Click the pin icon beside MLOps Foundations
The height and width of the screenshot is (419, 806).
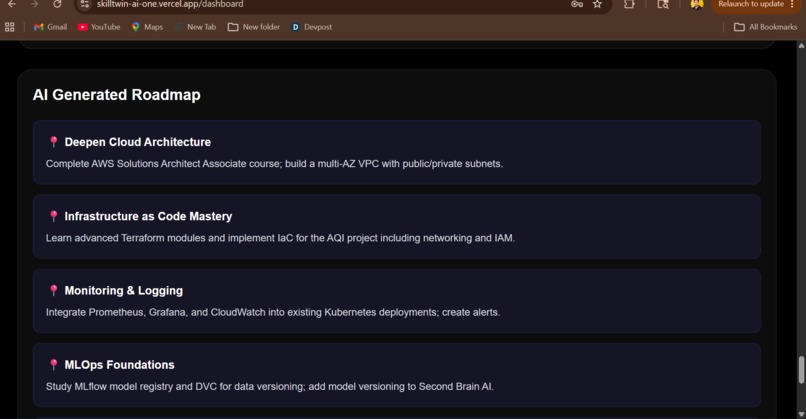(53, 365)
